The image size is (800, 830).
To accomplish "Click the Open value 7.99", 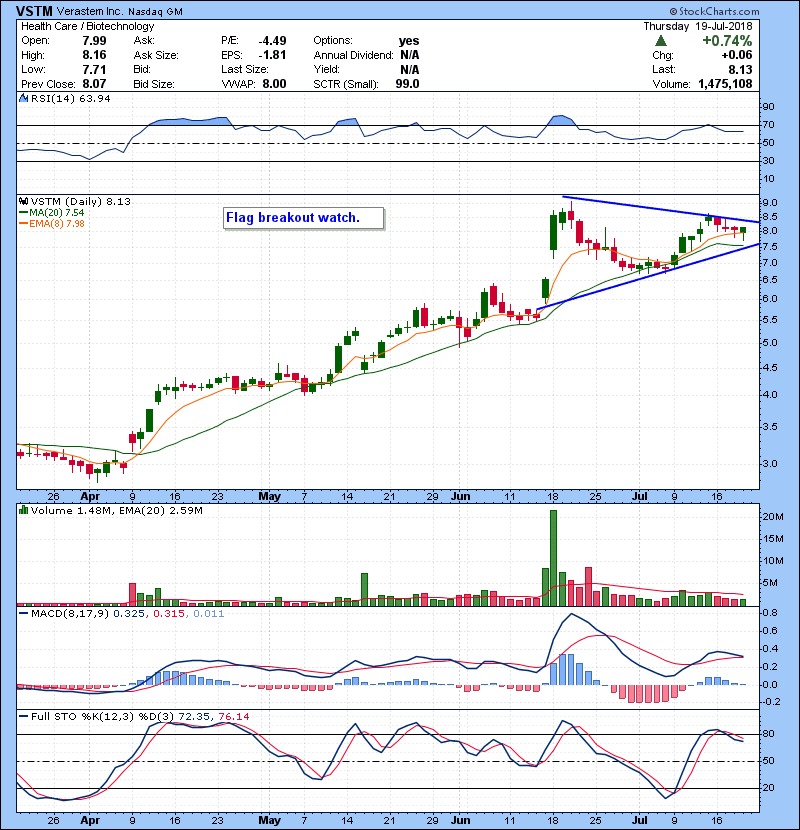I will (94, 41).
